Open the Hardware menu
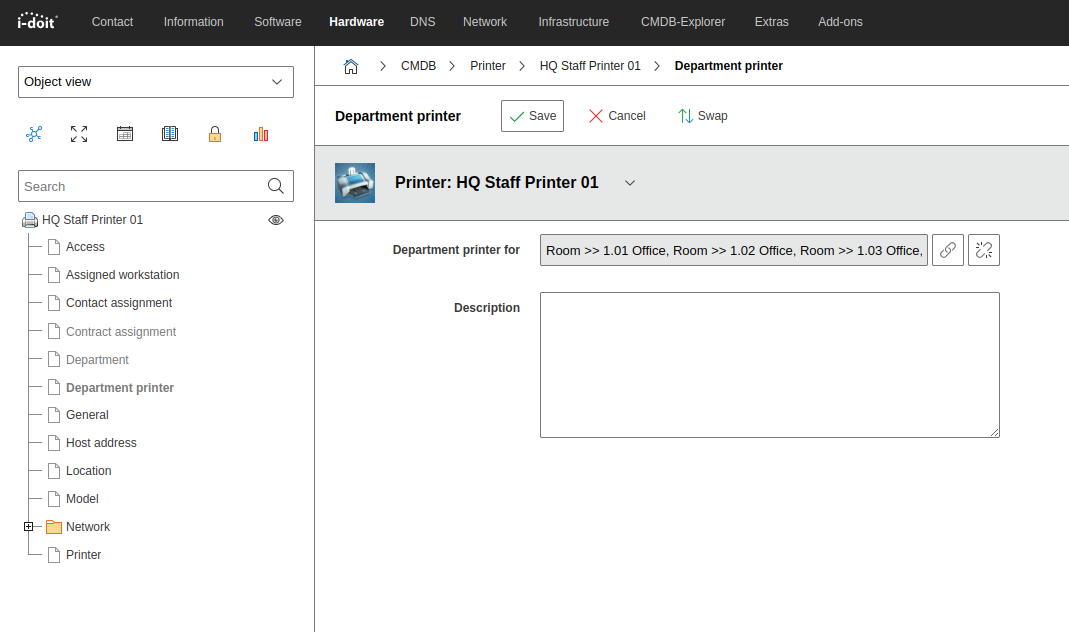This screenshot has height=632, width=1069. click(356, 22)
